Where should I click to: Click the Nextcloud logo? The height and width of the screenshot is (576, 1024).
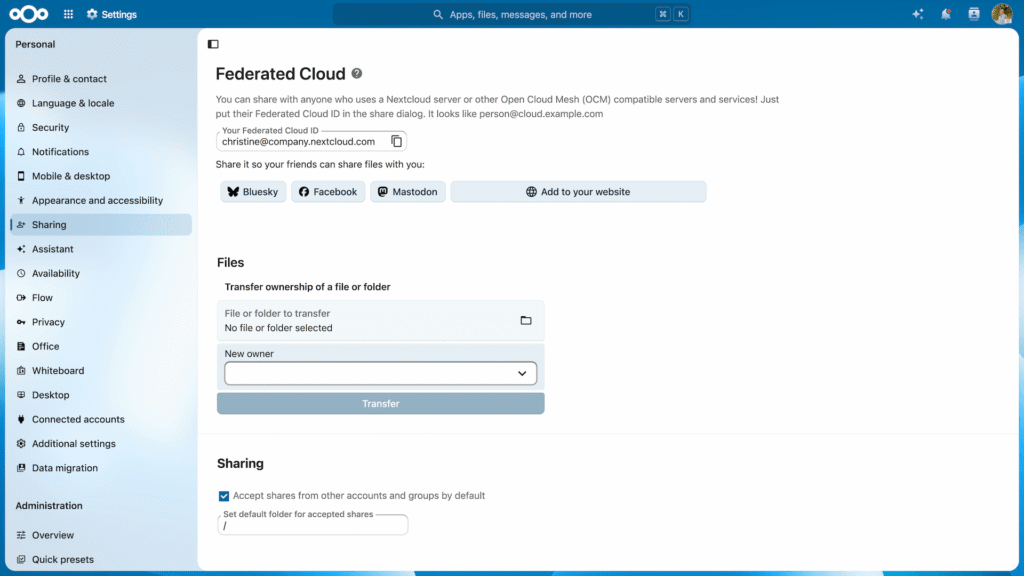(x=29, y=14)
